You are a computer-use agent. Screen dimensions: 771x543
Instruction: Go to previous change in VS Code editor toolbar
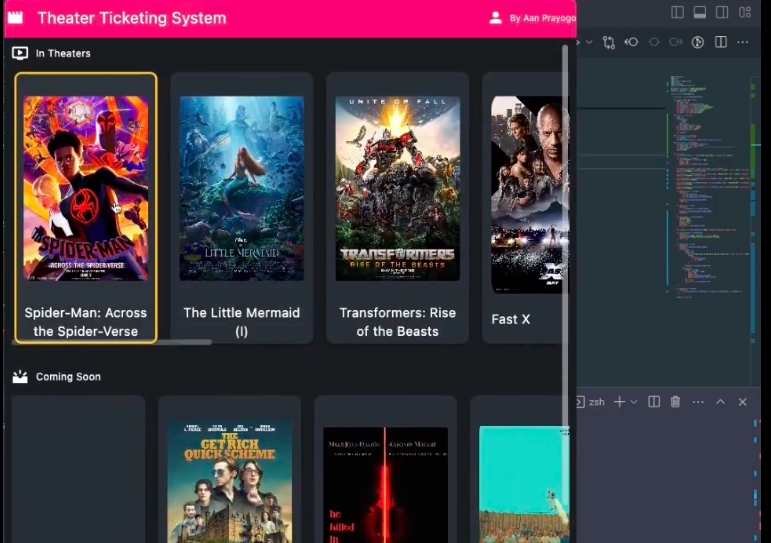631,42
